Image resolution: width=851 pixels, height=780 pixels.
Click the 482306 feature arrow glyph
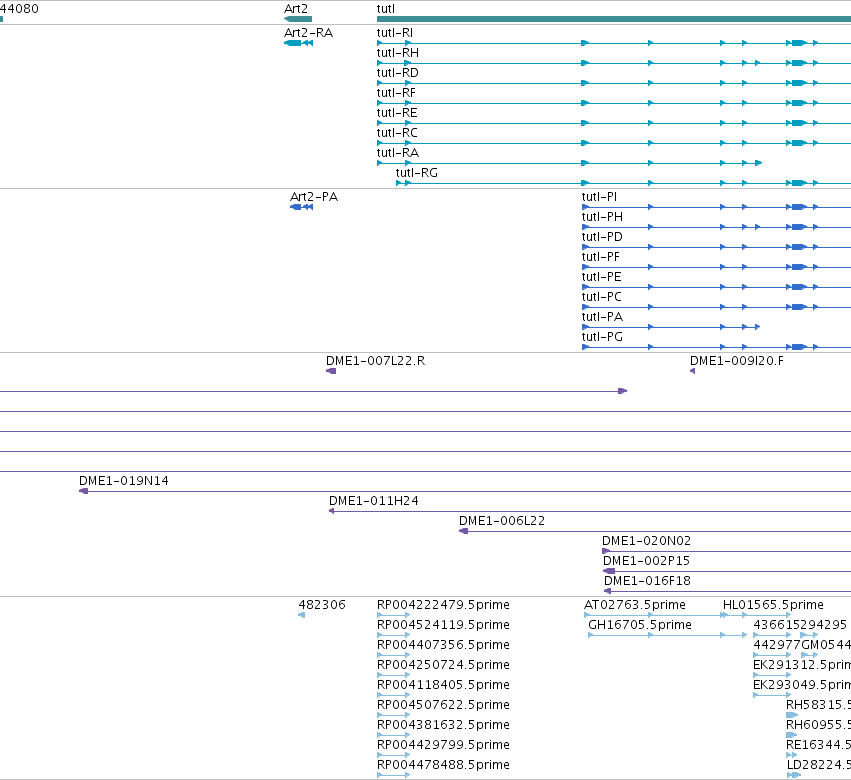tap(301, 616)
